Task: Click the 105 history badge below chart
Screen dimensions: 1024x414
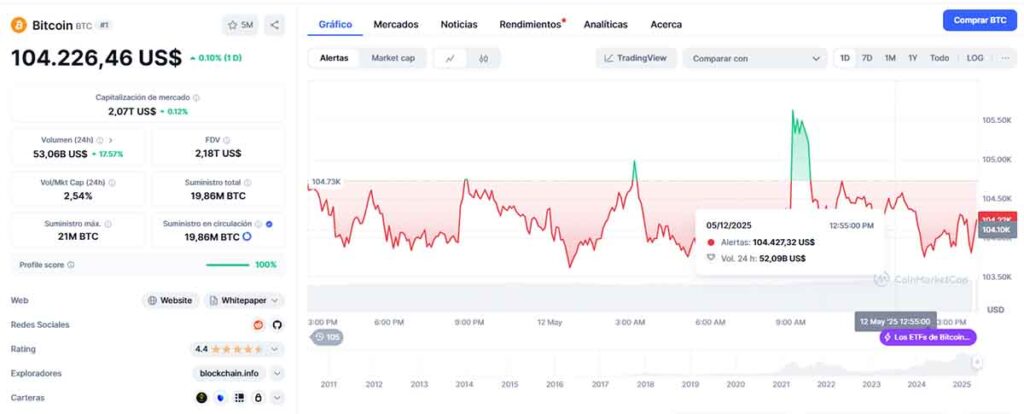Action: (328, 338)
